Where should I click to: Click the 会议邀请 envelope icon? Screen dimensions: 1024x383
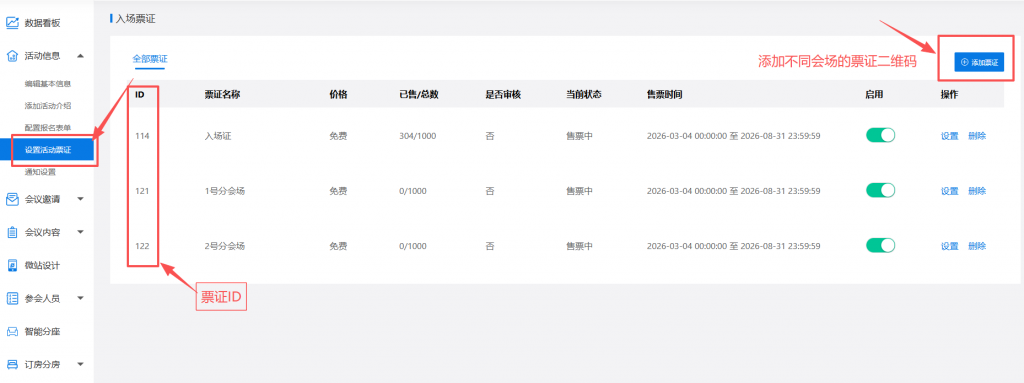[12, 199]
